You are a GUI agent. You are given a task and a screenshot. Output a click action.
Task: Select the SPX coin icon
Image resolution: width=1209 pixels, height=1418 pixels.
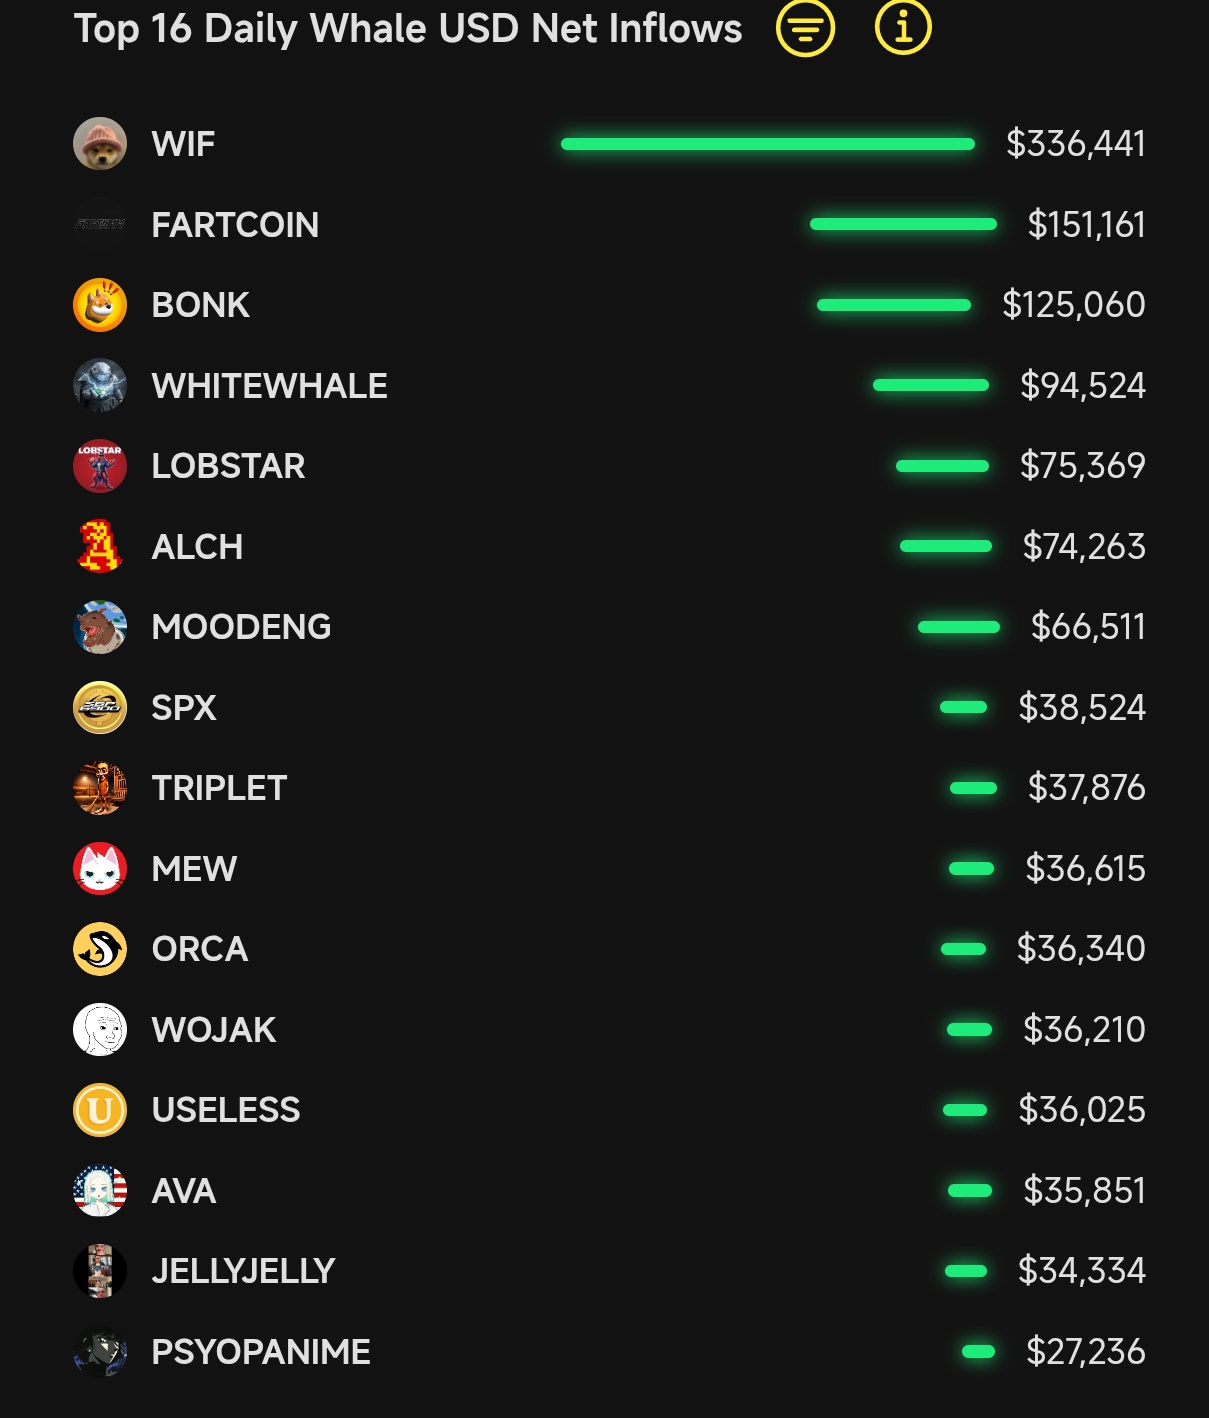pos(100,708)
